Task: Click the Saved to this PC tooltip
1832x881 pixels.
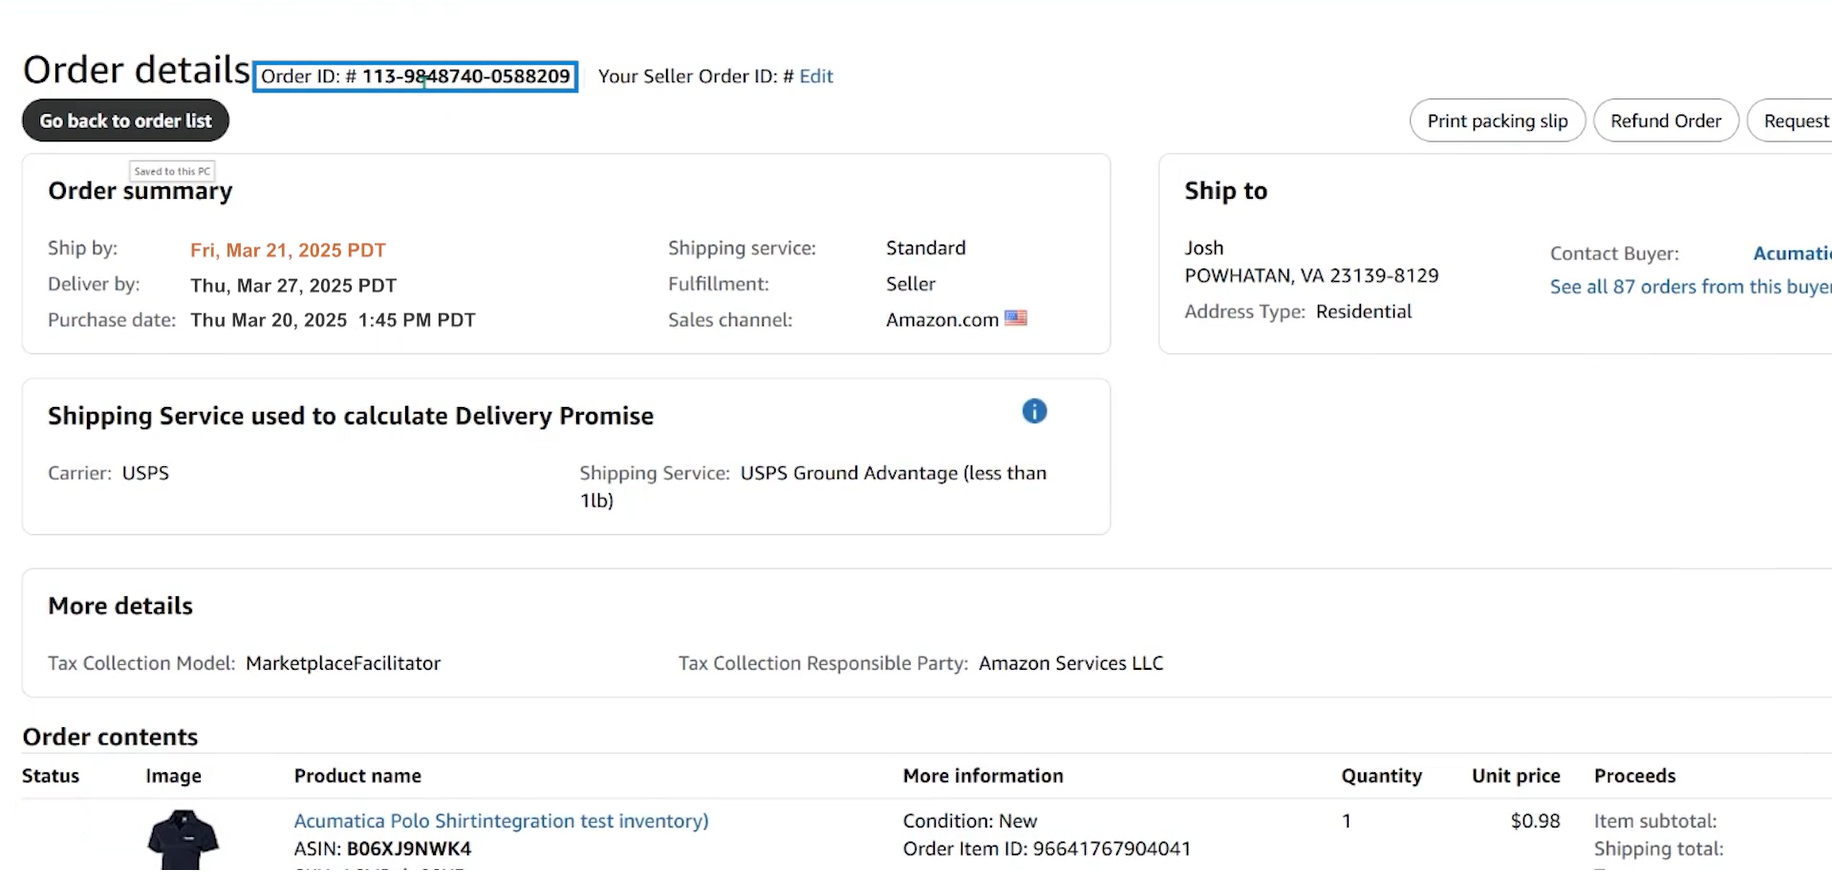Action: tap(172, 171)
